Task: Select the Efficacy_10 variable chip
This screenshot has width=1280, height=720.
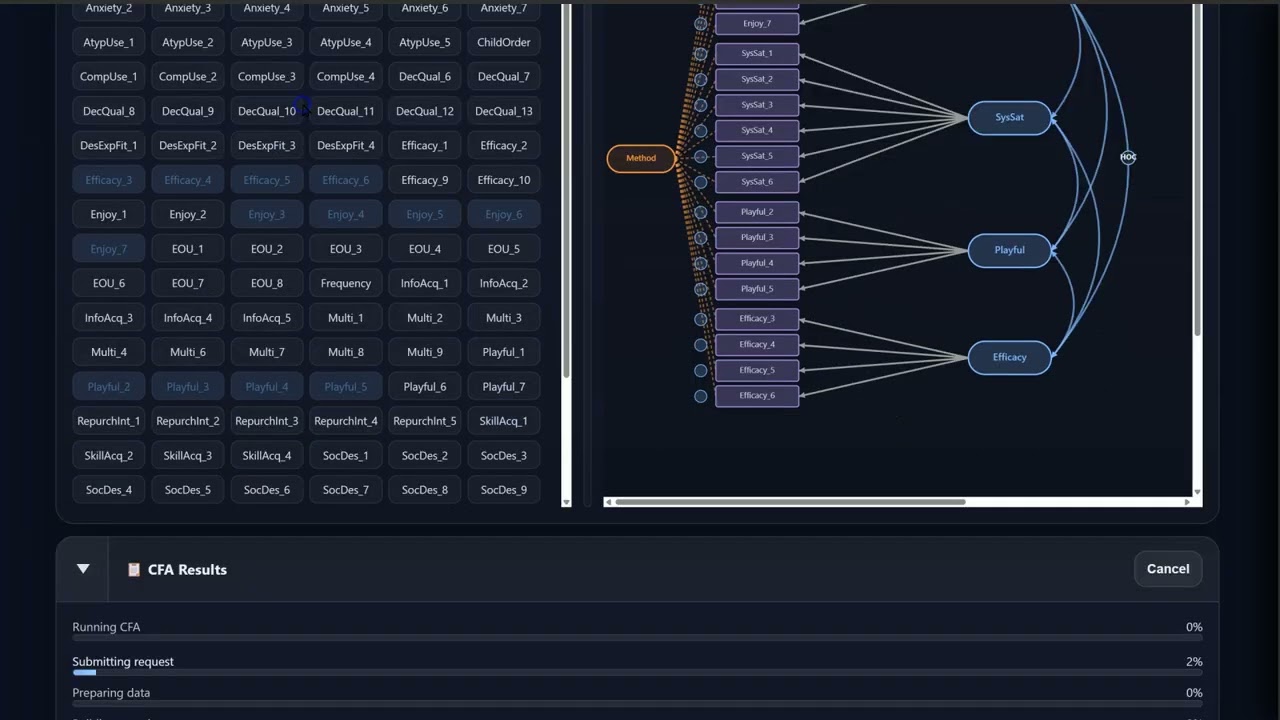Action: tap(504, 180)
